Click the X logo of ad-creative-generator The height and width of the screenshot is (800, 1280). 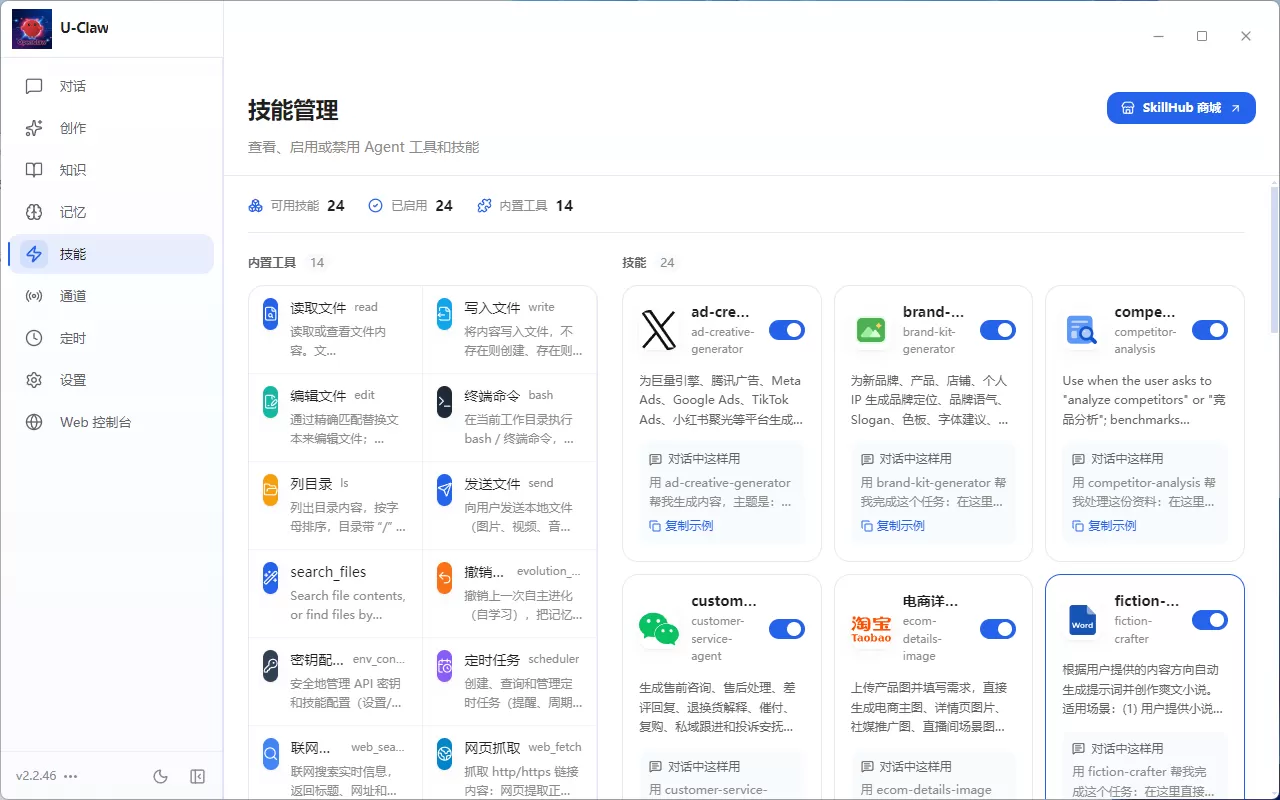tap(659, 330)
